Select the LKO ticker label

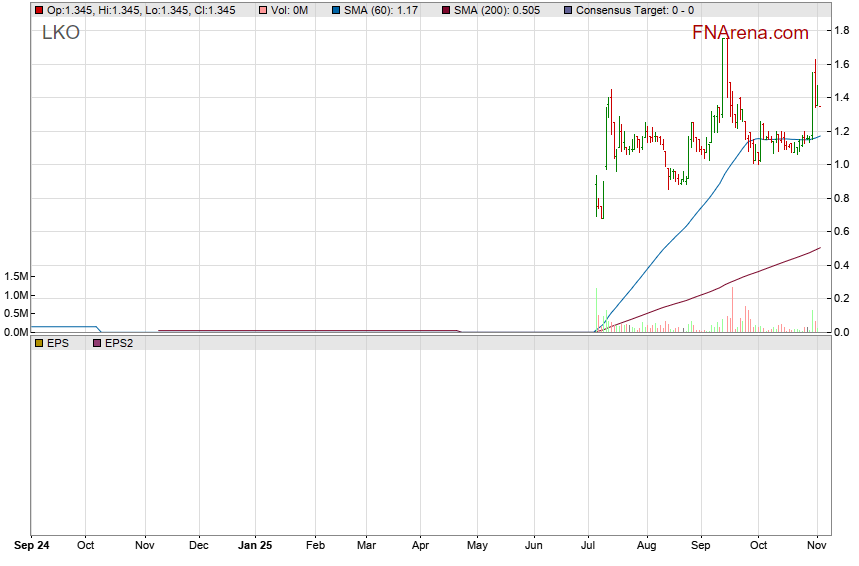click(x=61, y=33)
